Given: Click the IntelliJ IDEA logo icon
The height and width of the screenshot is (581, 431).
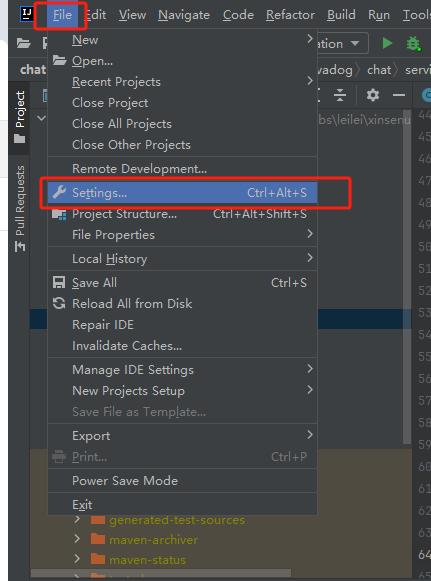Looking at the screenshot, I should pyautogui.click(x=27, y=14).
